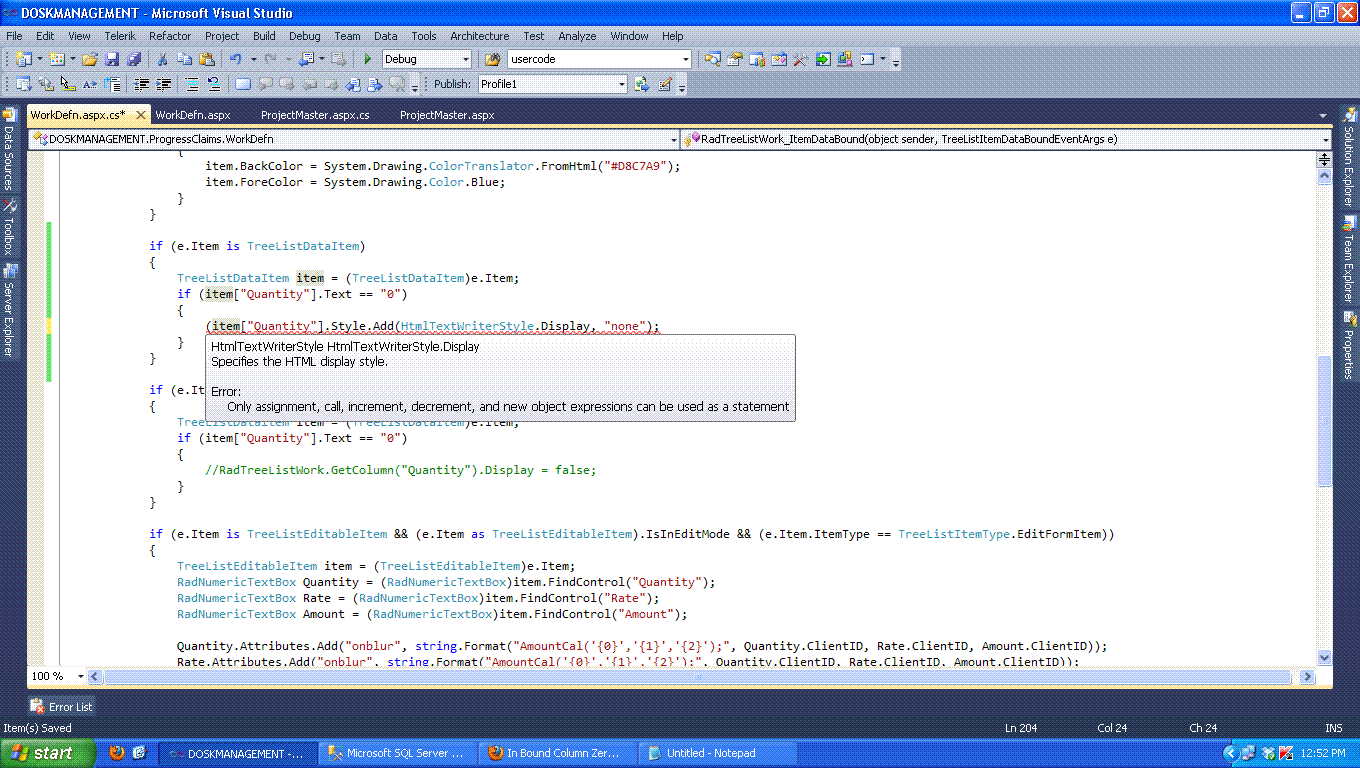
Task: Save the current file with floppy icon
Action: click(x=112, y=60)
